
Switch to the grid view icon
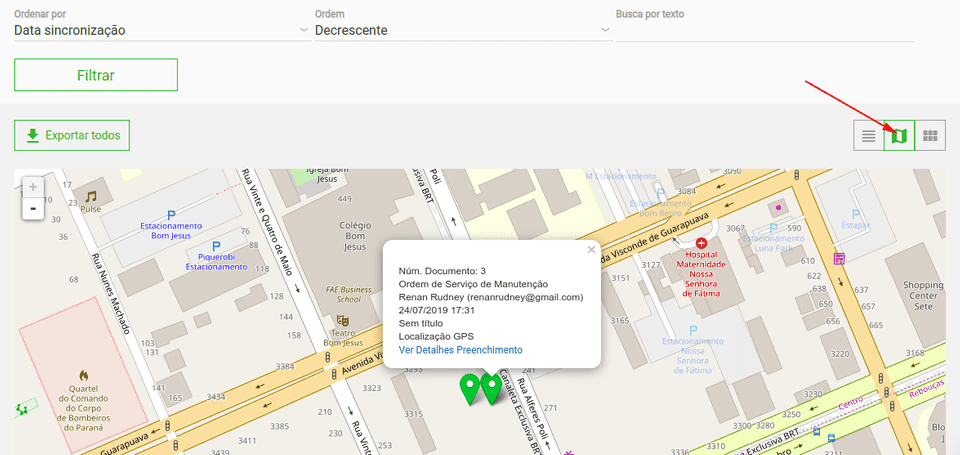930,135
